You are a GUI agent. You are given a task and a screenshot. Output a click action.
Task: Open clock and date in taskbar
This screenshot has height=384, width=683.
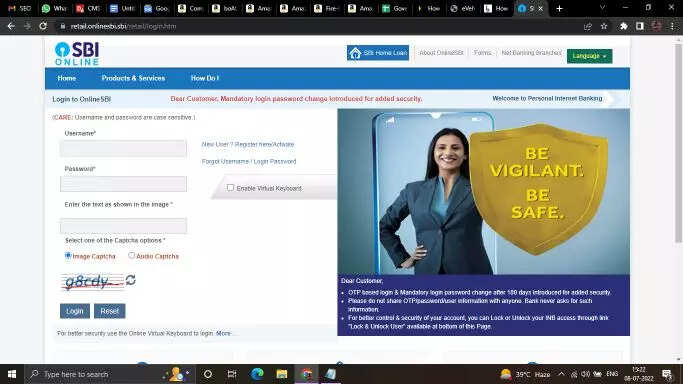(639, 374)
